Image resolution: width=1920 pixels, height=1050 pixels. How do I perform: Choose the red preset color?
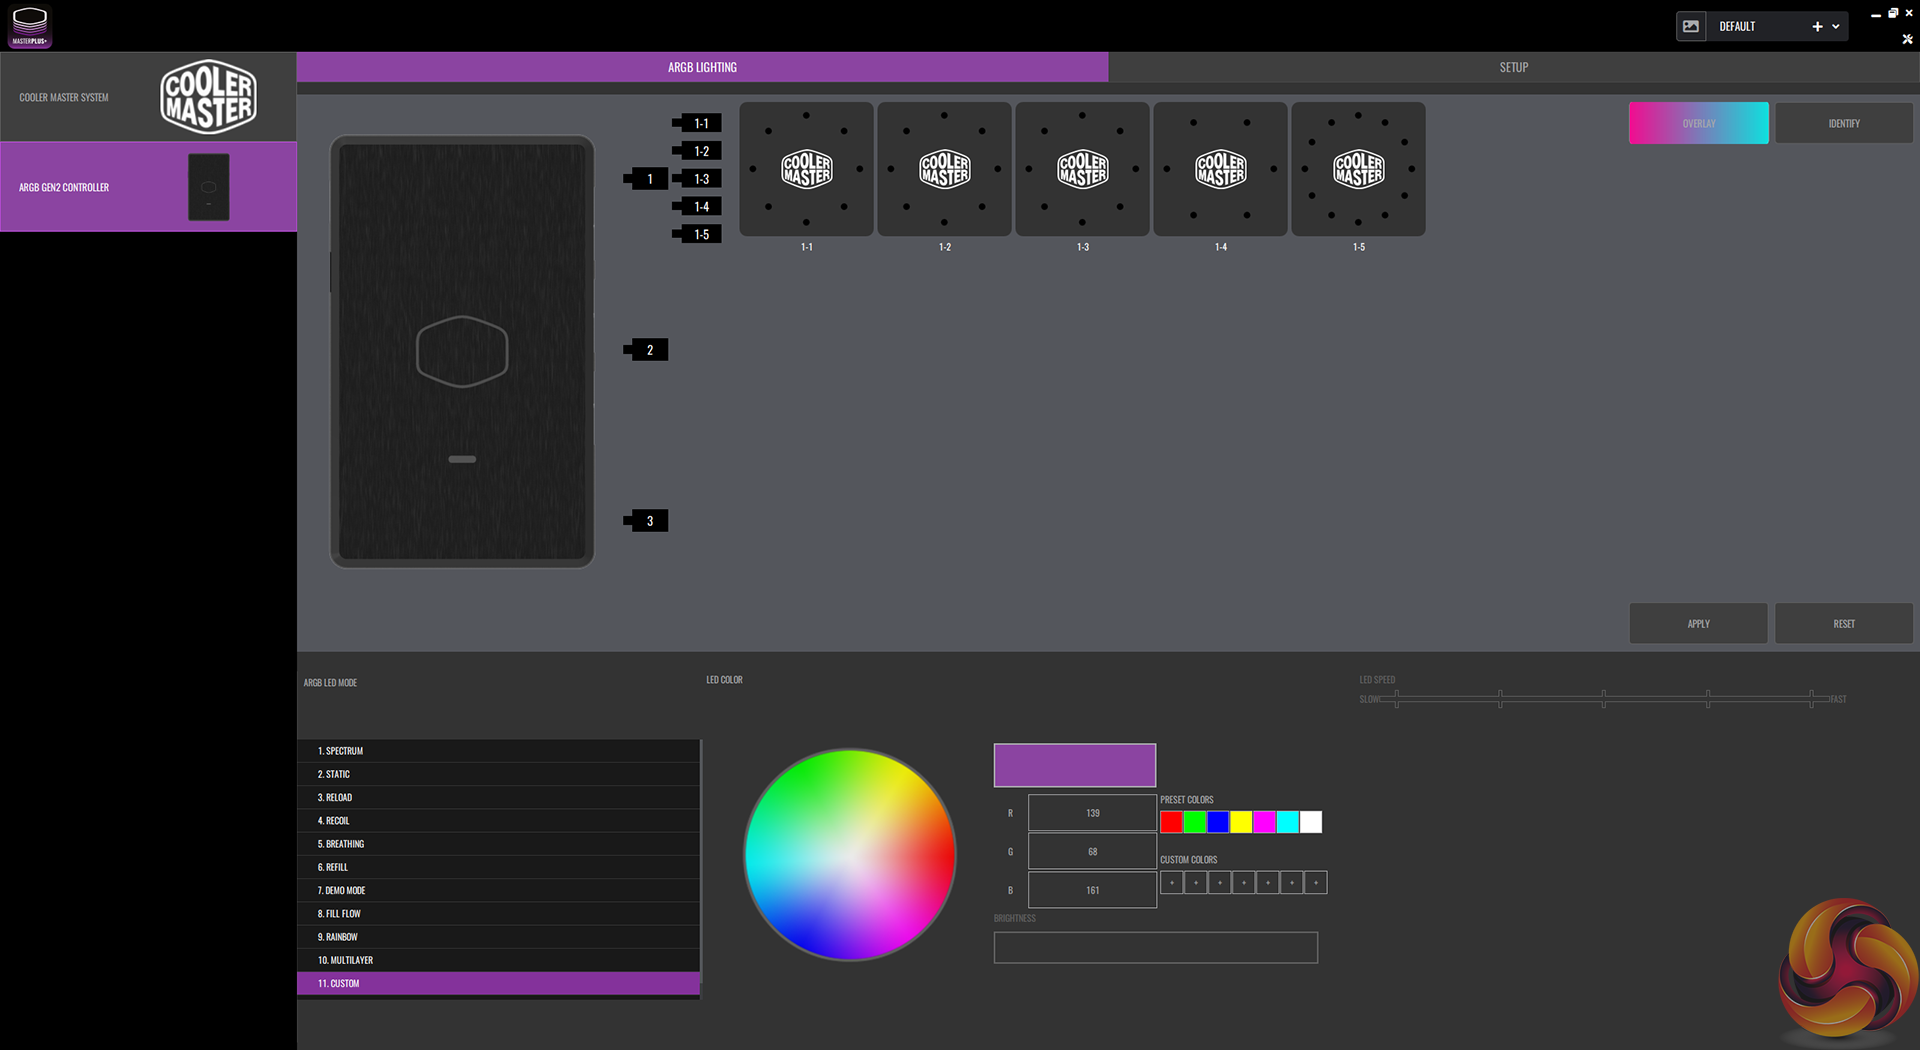pos(1171,822)
